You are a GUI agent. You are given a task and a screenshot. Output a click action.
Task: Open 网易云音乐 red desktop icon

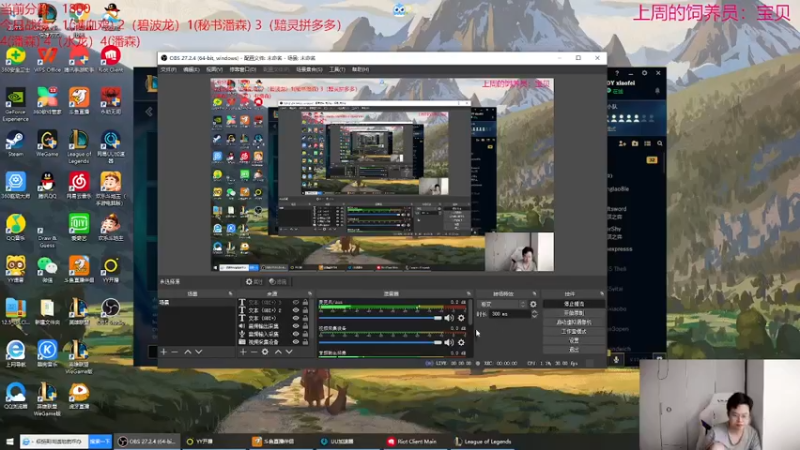click(x=79, y=186)
